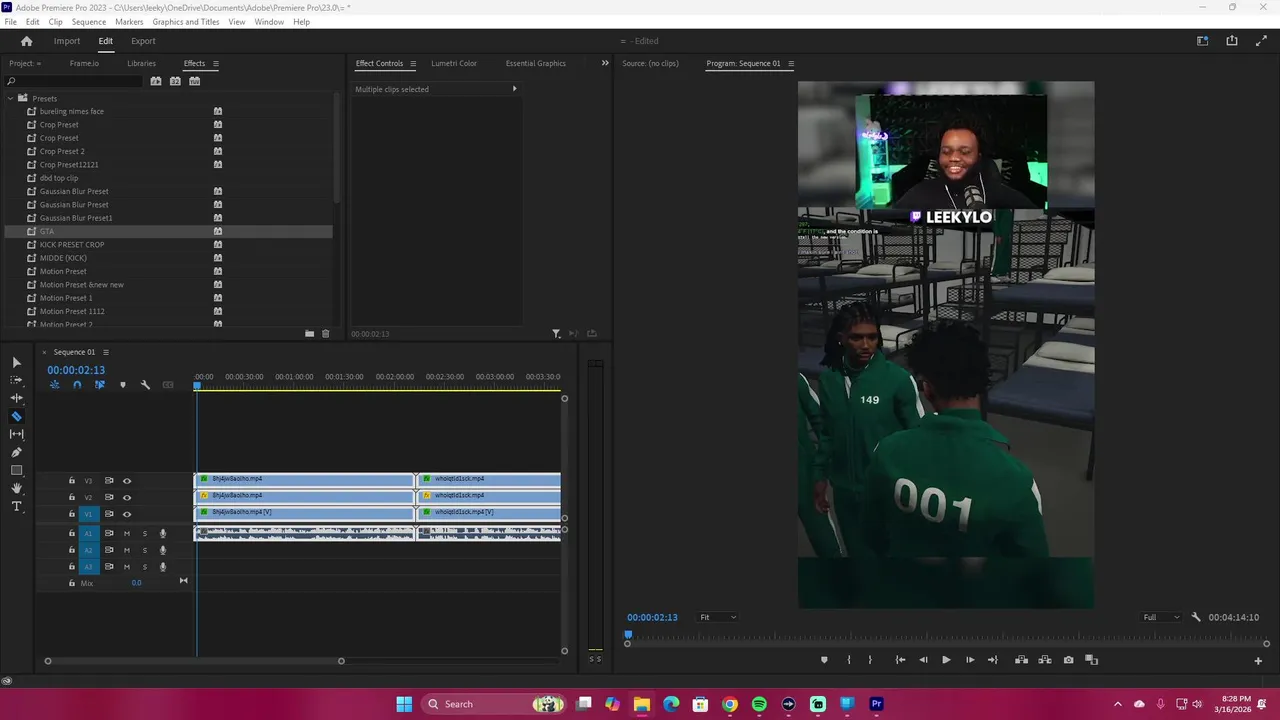Step back one frame

923,660
